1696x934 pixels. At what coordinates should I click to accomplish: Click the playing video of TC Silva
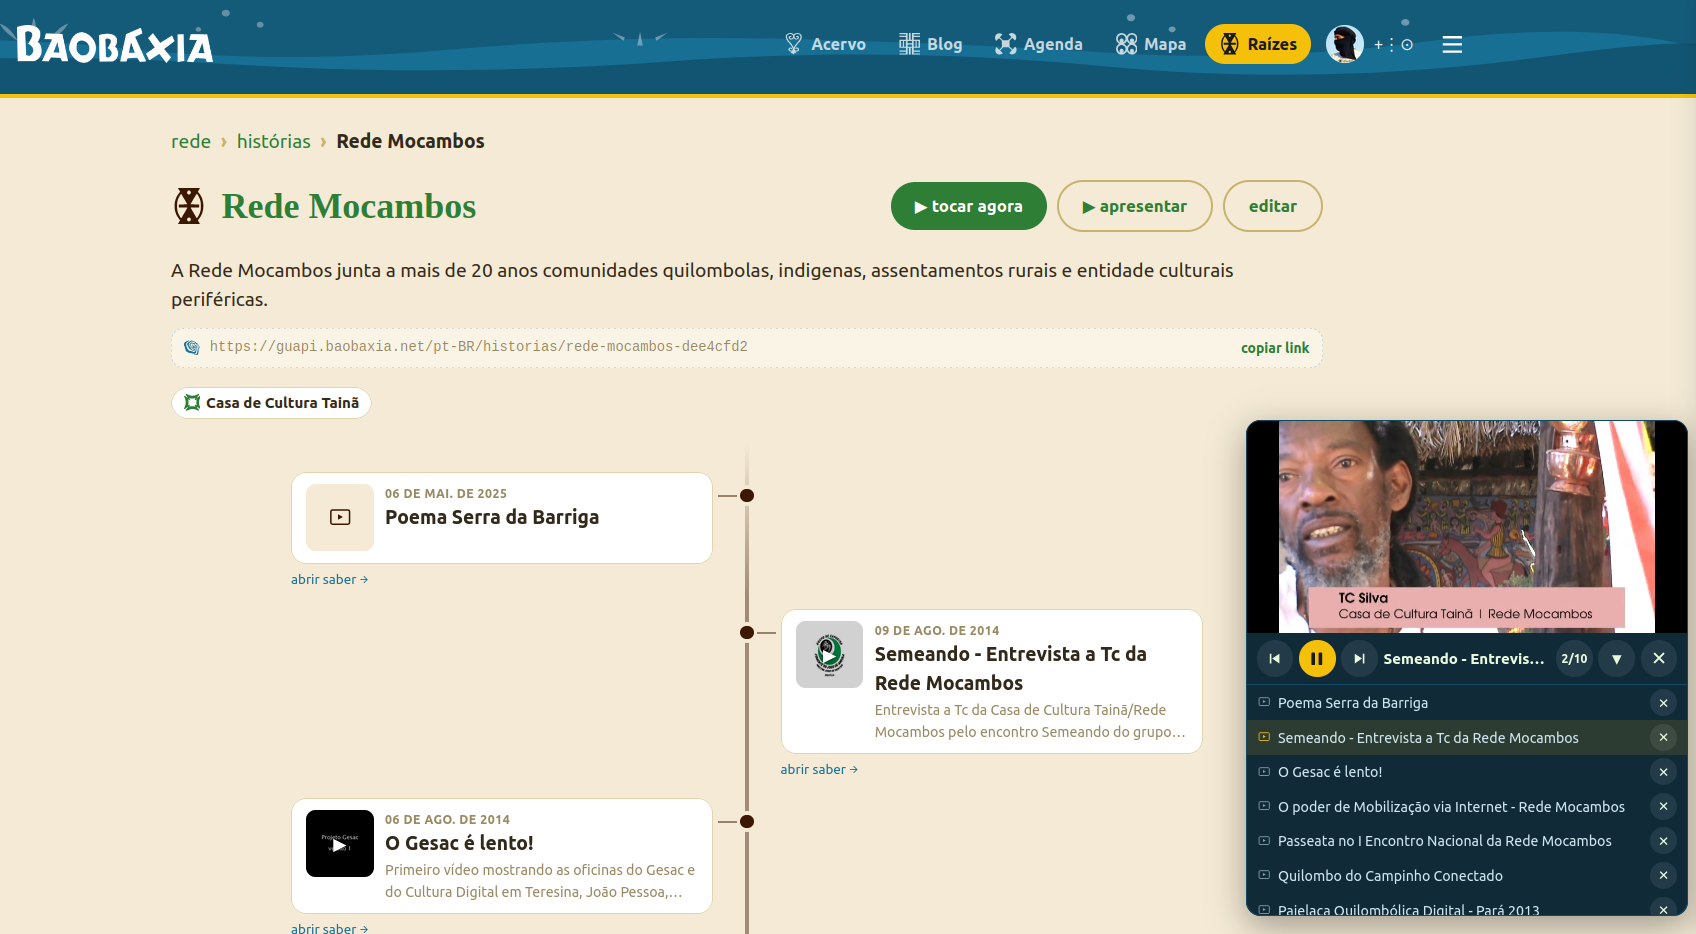(x=1467, y=527)
